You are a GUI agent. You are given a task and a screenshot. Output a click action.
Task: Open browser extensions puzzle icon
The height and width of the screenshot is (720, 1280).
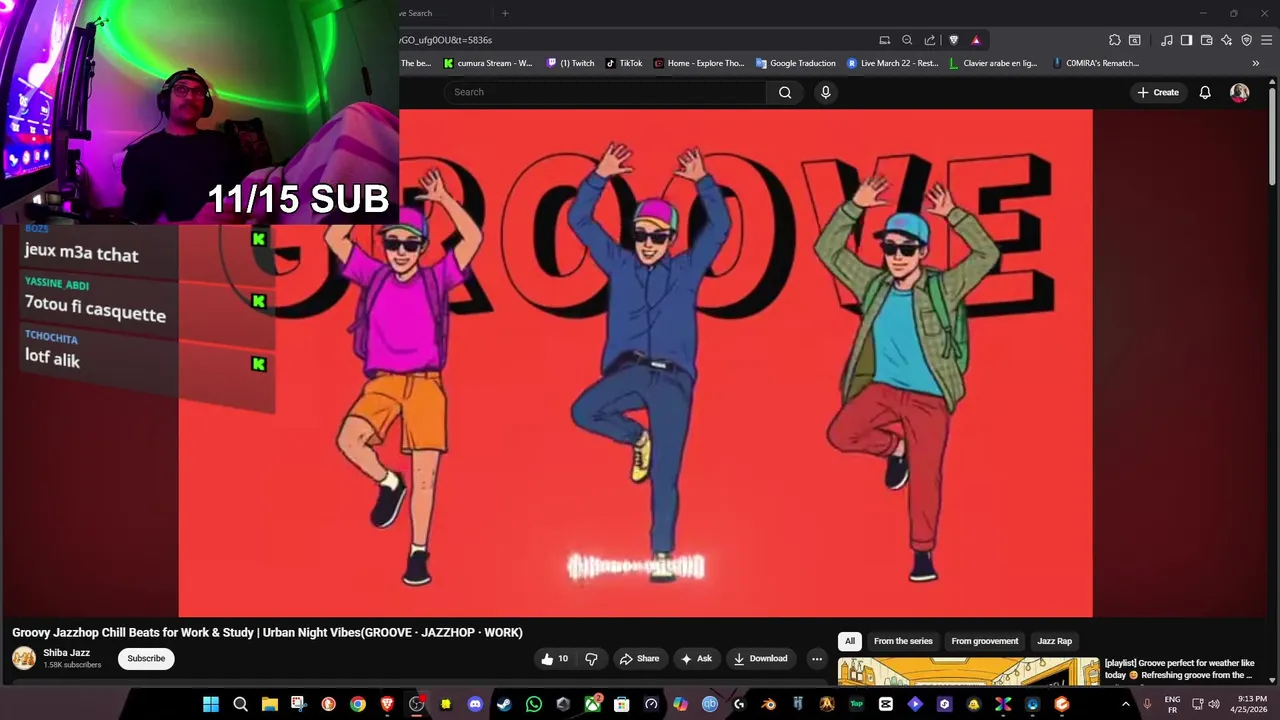[1115, 40]
